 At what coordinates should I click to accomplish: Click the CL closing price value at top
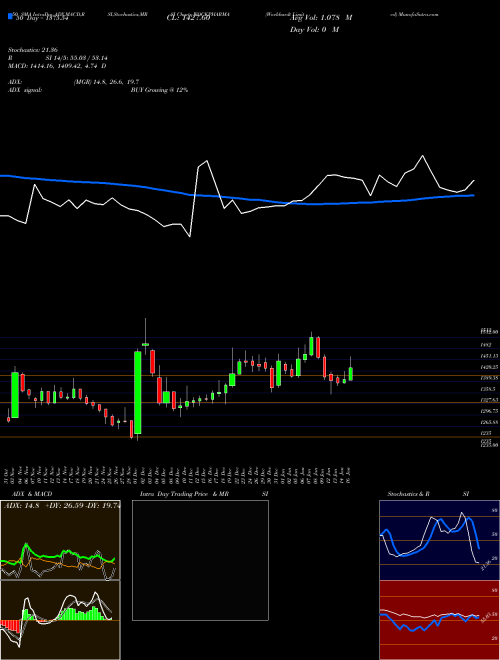click(188, 18)
